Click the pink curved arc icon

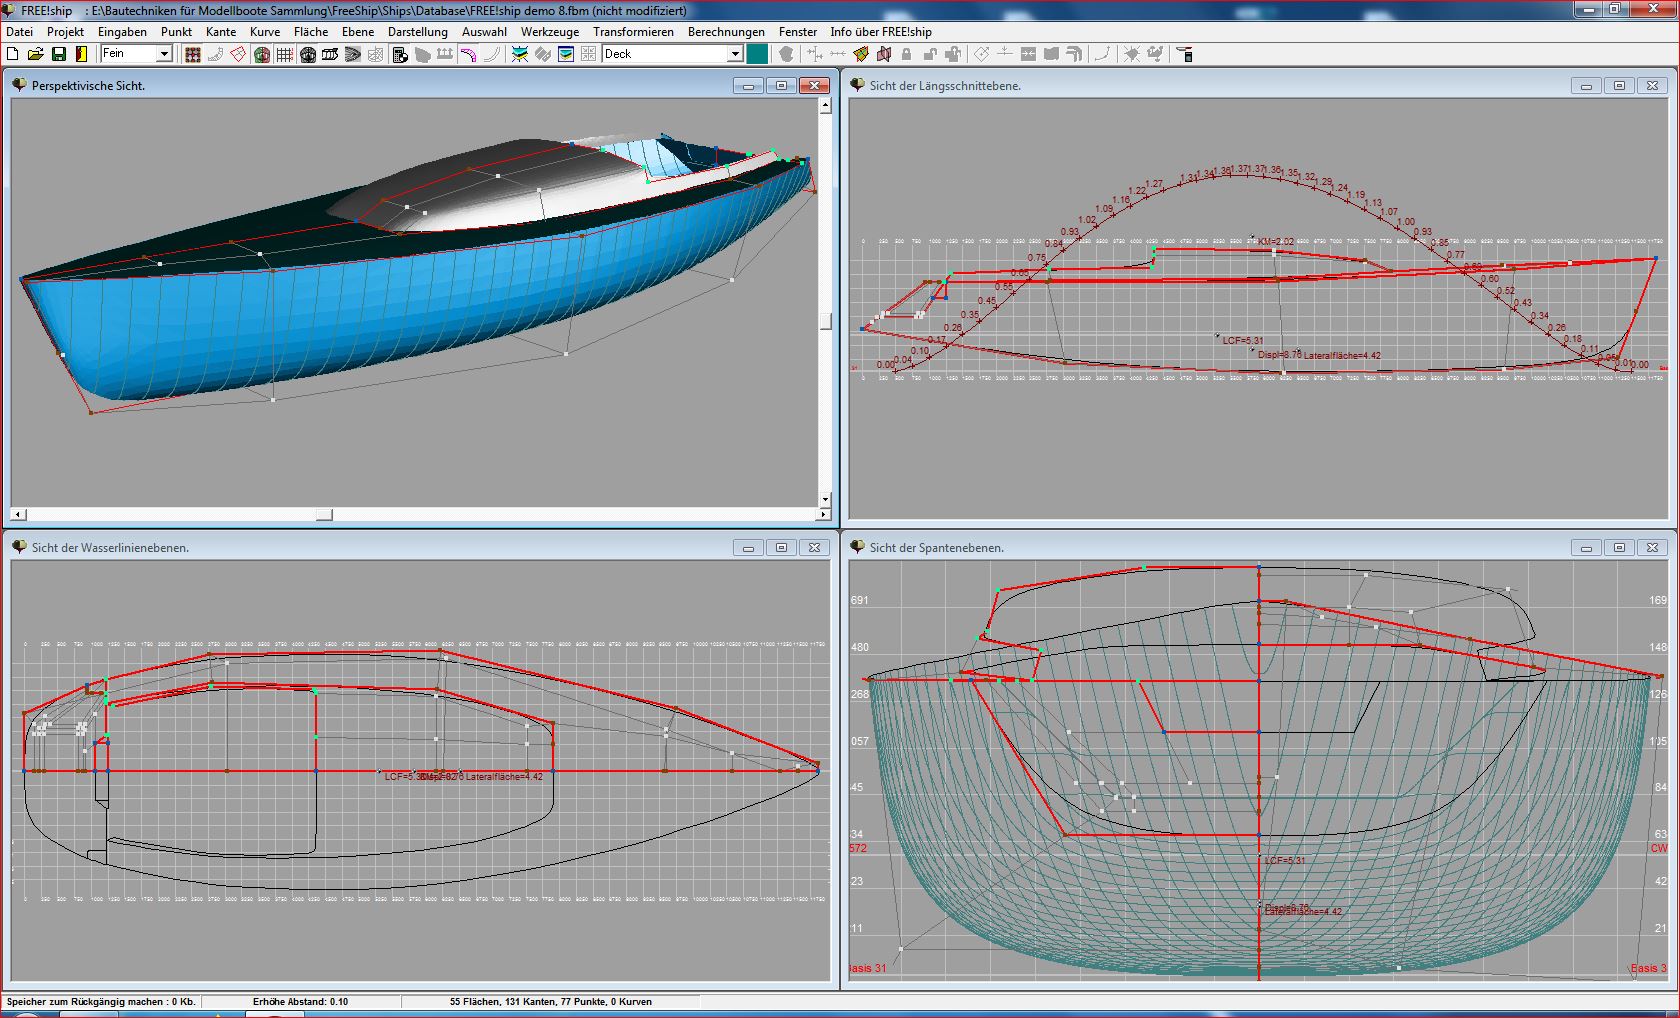[468, 54]
